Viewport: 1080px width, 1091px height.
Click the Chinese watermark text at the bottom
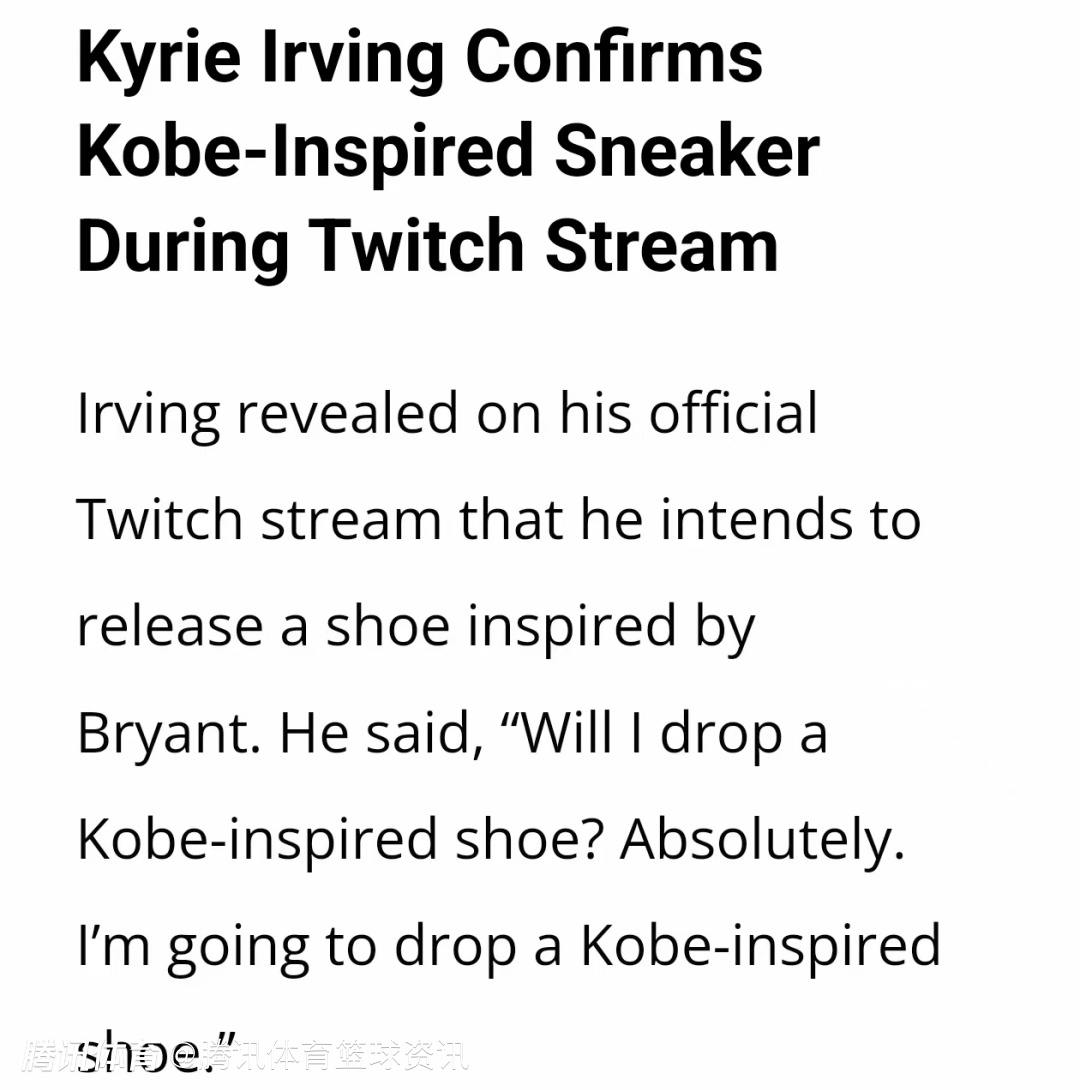[x=246, y=1056]
